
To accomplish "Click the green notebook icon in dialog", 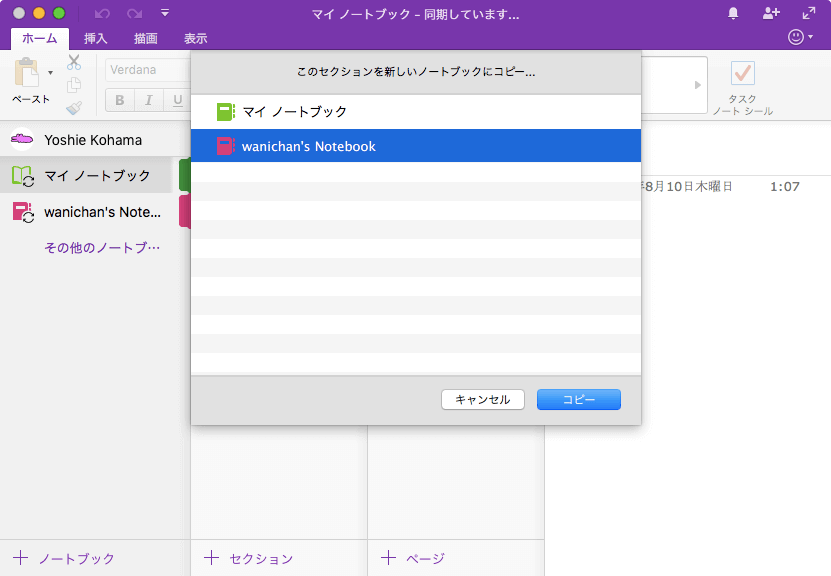I will (x=226, y=112).
